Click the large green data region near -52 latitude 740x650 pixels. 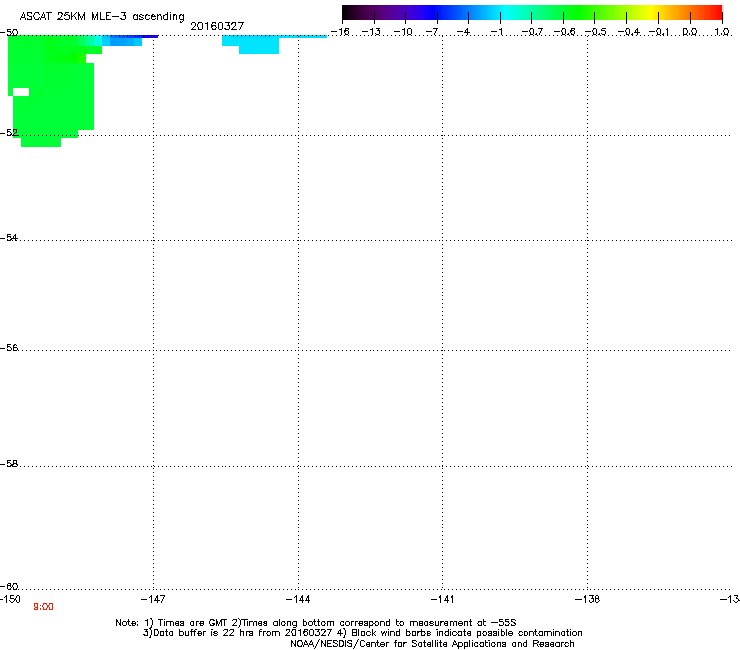pos(52,94)
